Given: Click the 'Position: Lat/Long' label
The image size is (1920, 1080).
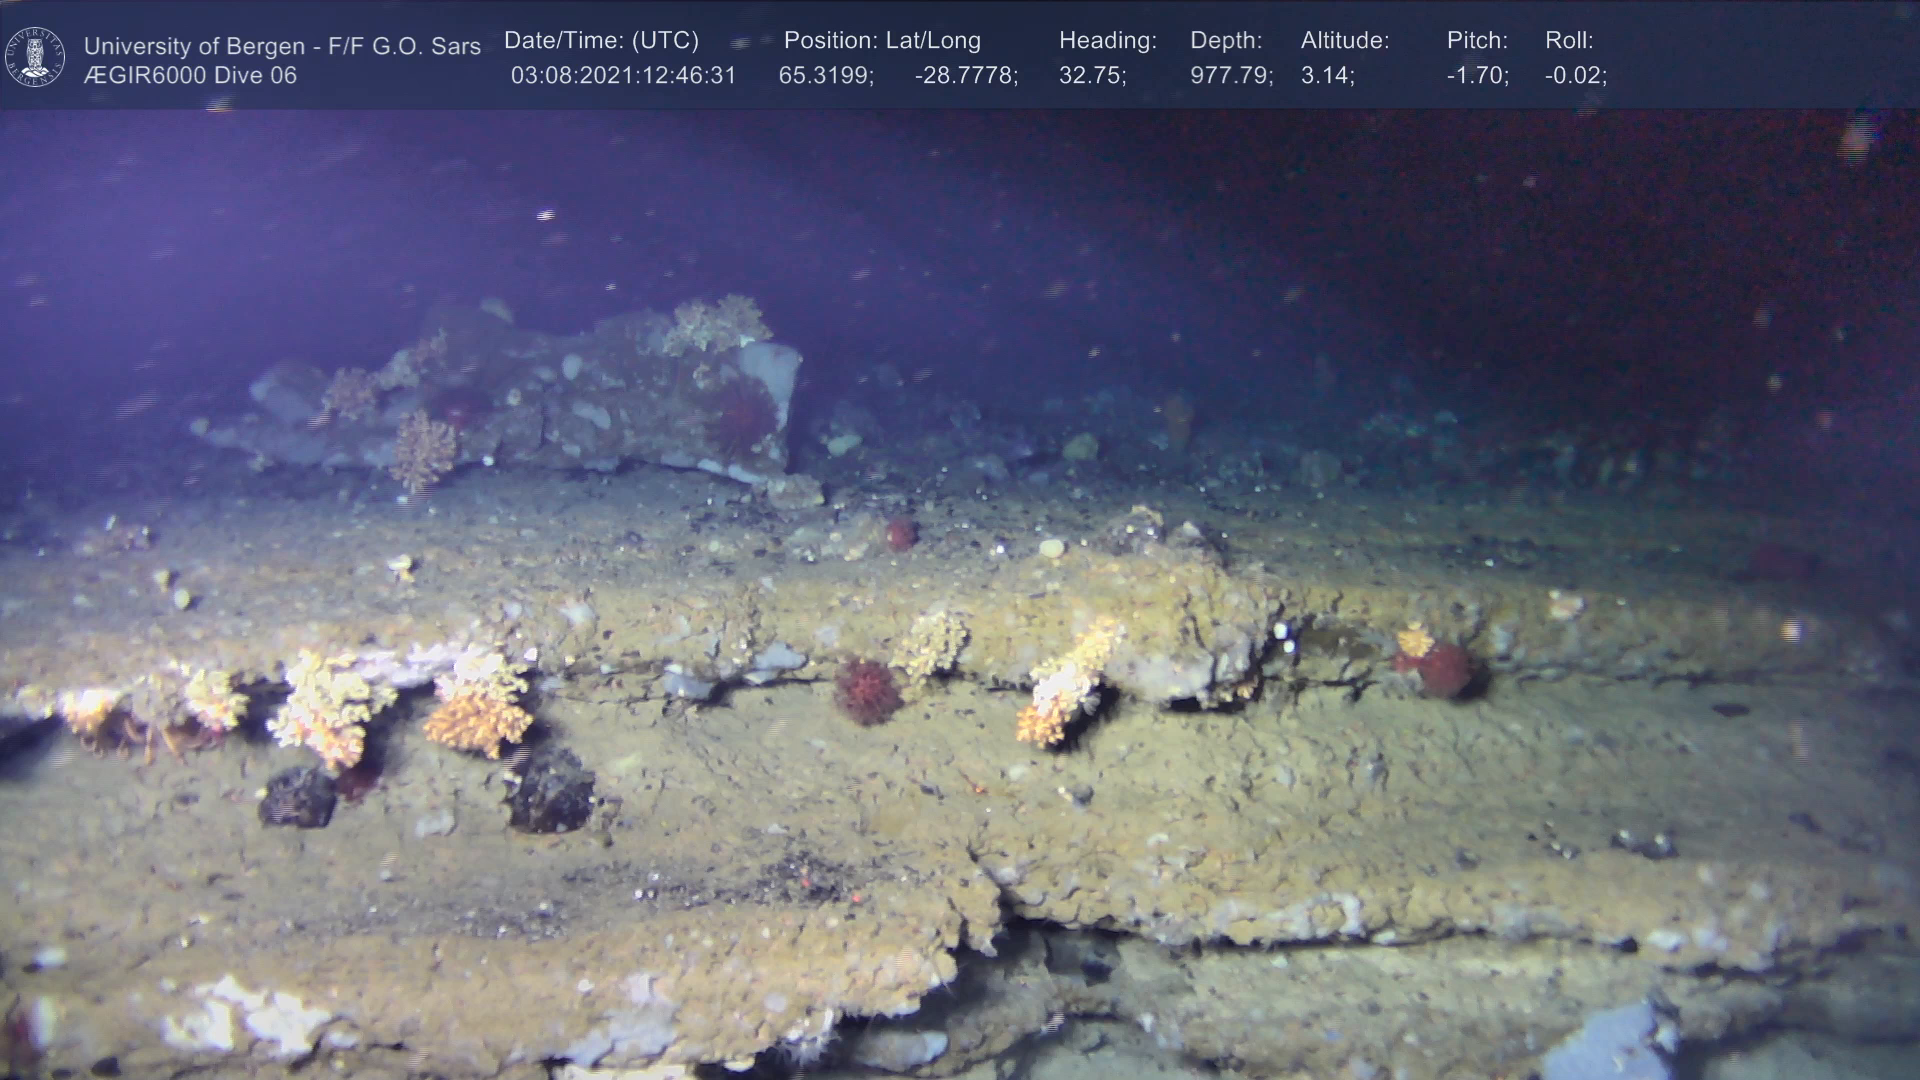Looking at the screenshot, I should [882, 41].
